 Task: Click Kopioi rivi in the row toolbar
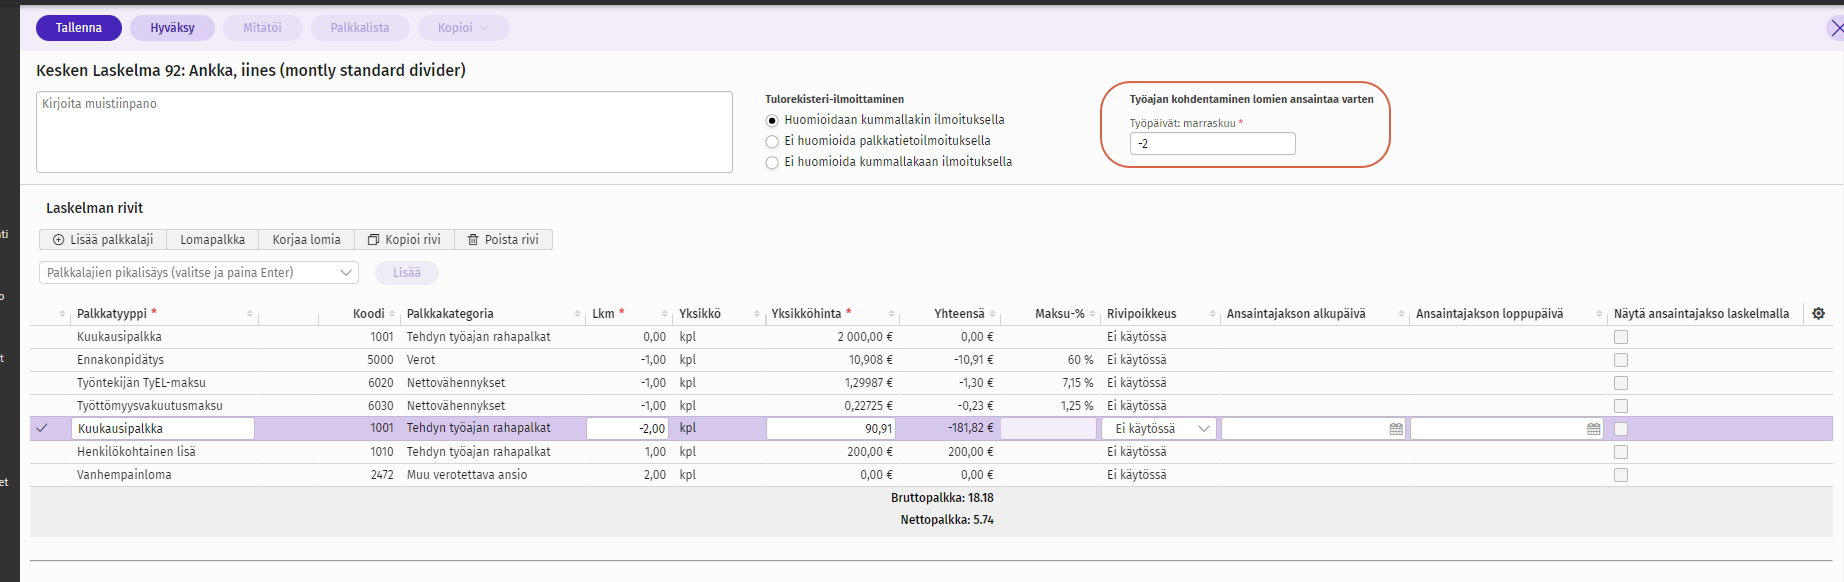click(x=404, y=240)
